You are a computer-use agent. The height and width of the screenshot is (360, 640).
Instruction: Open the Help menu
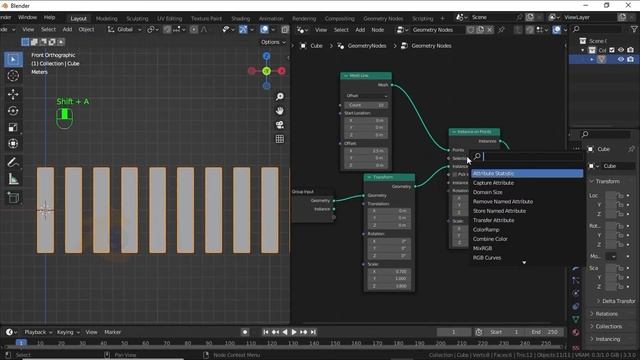(x=49, y=18)
